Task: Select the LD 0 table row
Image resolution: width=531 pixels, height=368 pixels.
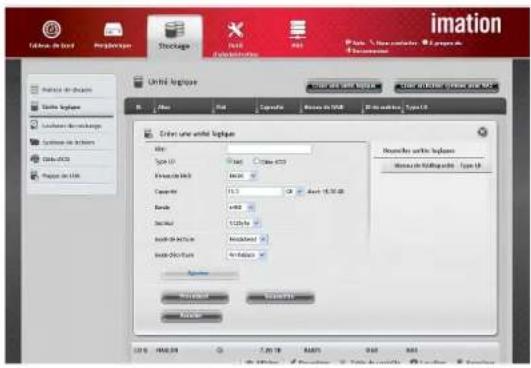Action: click(x=315, y=350)
